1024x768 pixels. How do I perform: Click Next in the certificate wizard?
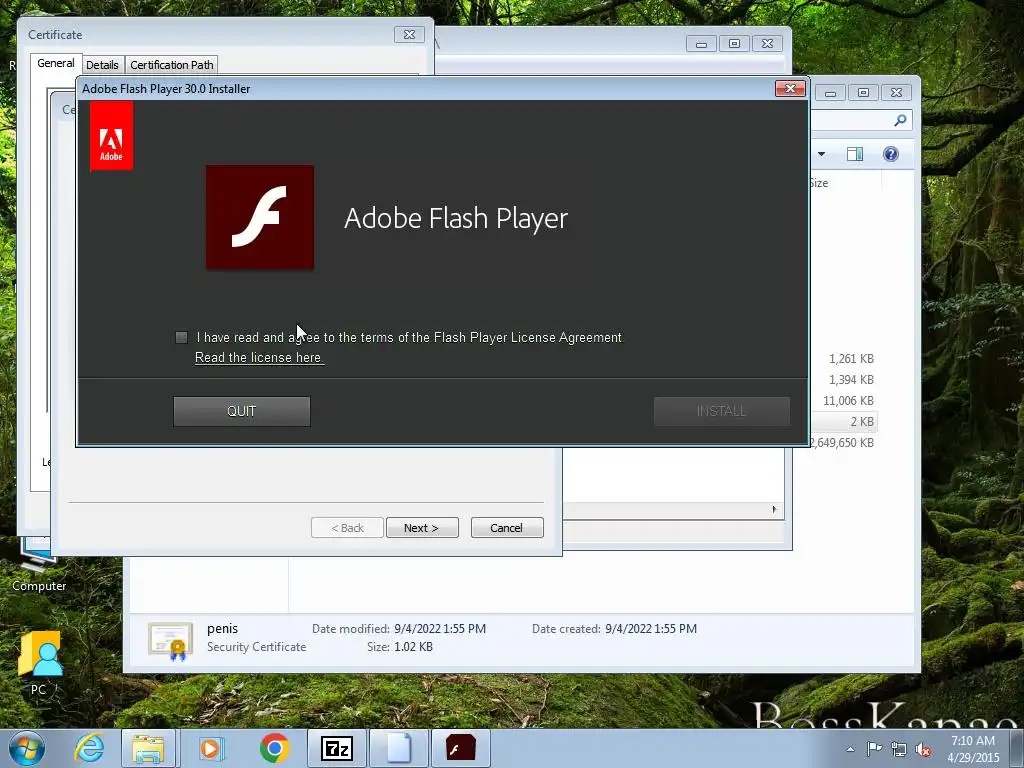(422, 528)
